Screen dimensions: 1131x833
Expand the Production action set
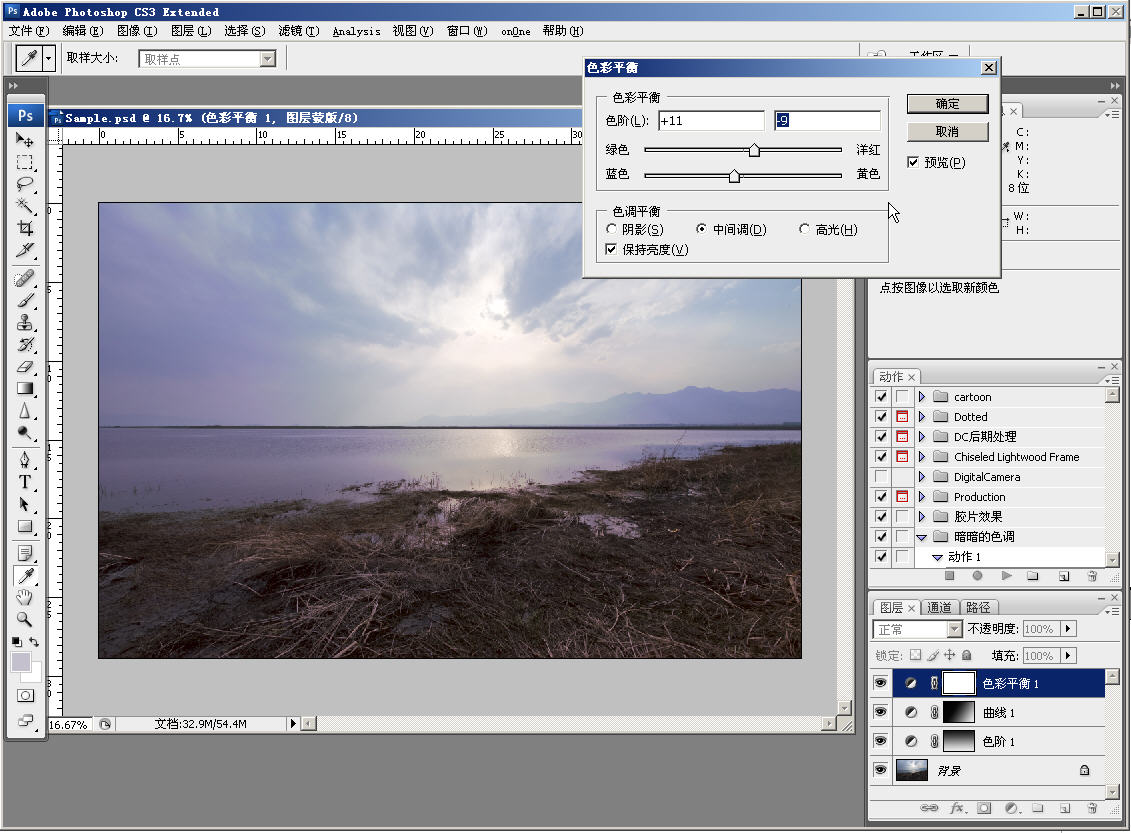click(x=922, y=497)
